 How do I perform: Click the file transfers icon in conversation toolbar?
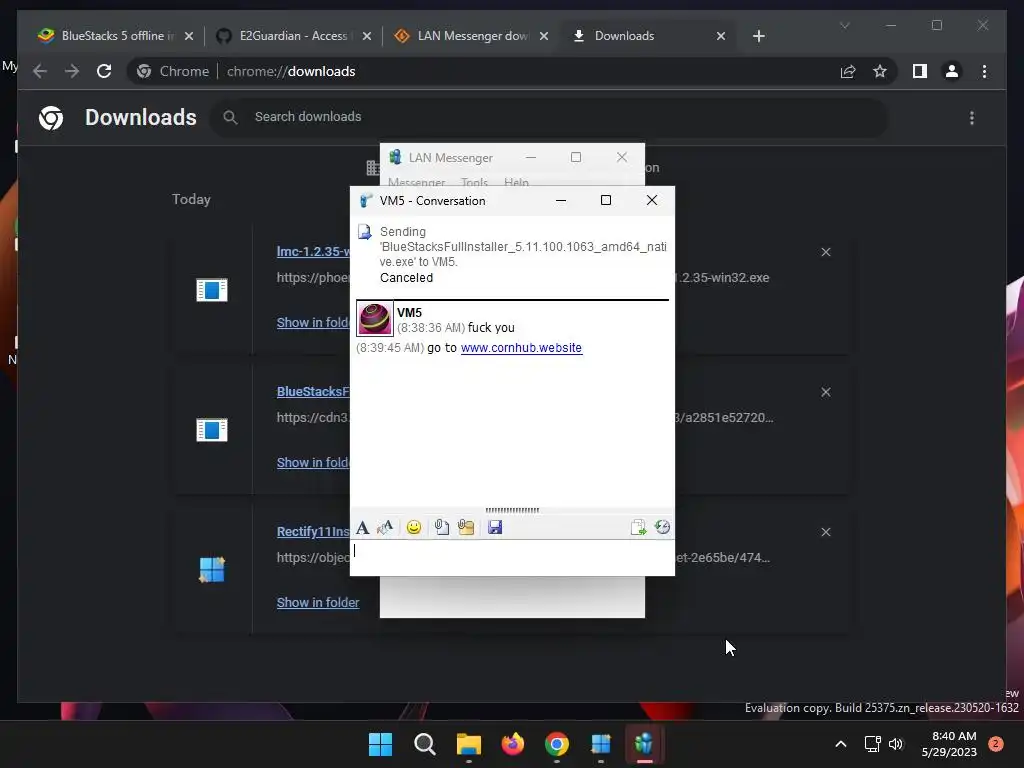(x=638, y=527)
